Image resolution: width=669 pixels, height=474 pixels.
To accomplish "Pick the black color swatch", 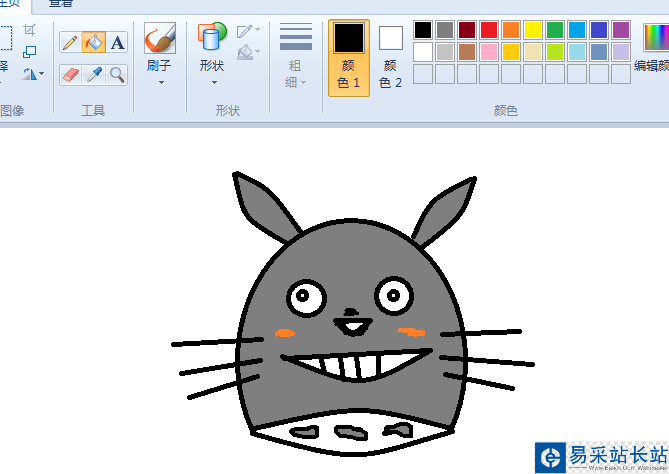I will 423,30.
